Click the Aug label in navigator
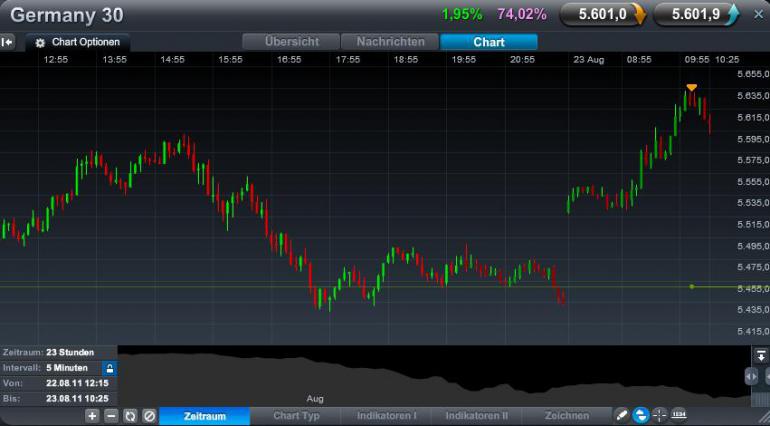This screenshot has width=770, height=426. pyautogui.click(x=315, y=398)
